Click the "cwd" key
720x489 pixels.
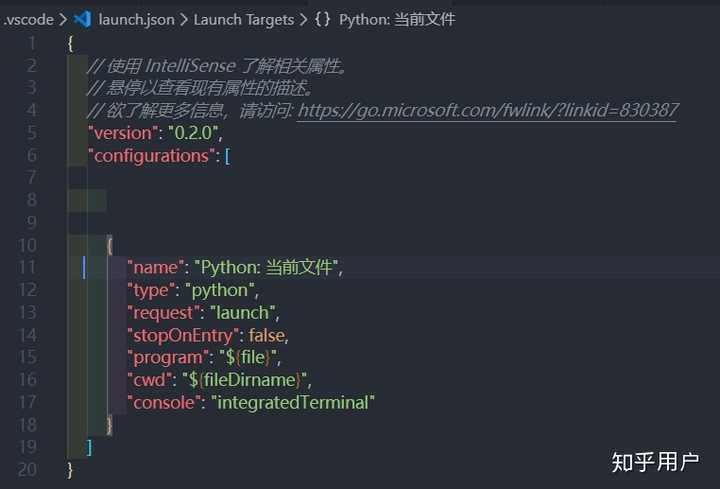(149, 380)
